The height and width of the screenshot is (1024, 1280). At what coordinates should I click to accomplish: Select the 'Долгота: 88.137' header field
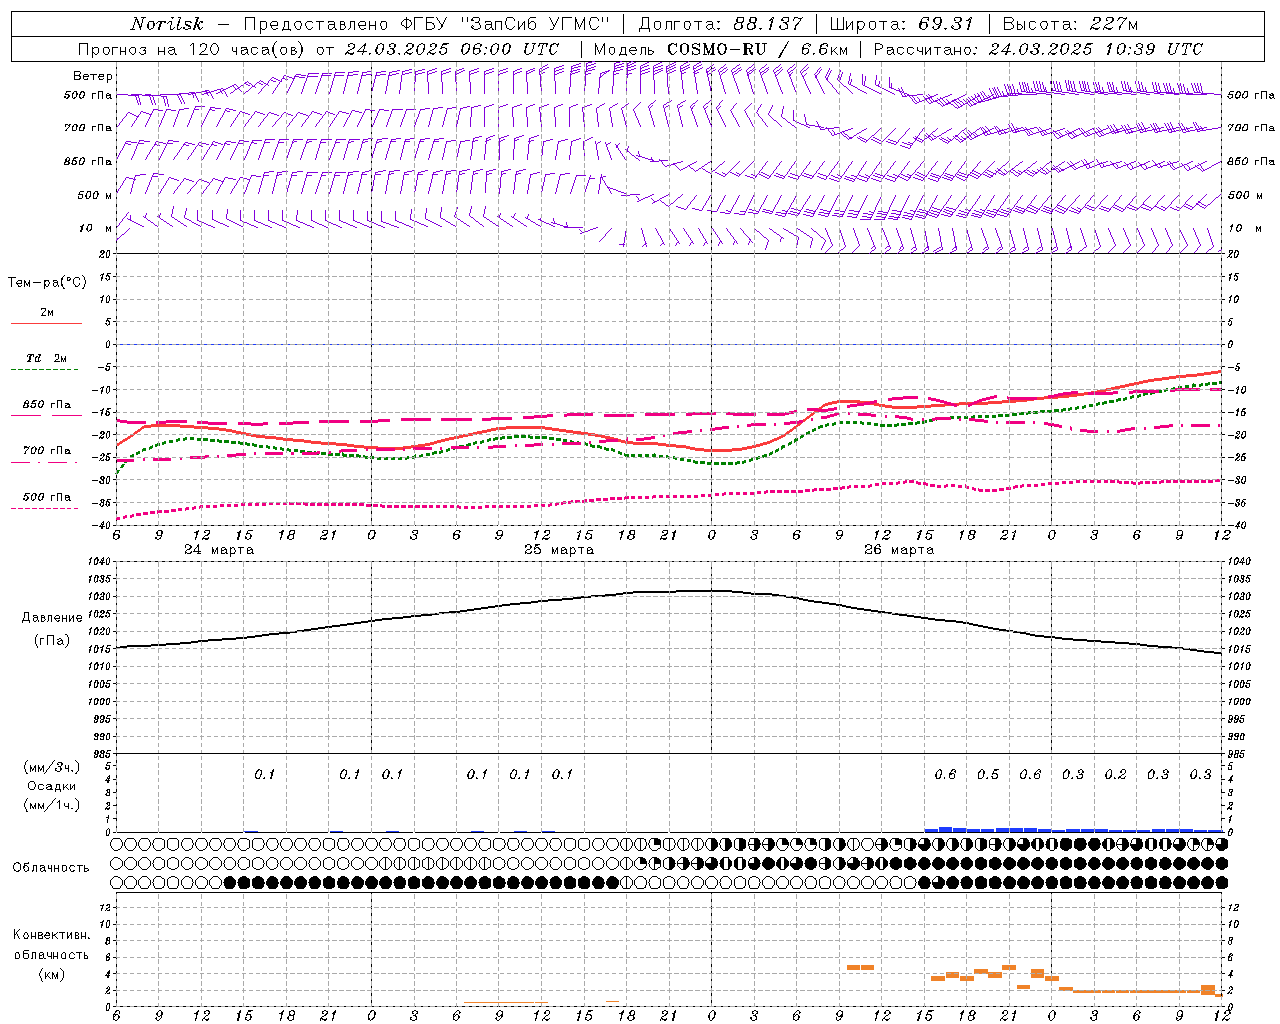coord(720,24)
